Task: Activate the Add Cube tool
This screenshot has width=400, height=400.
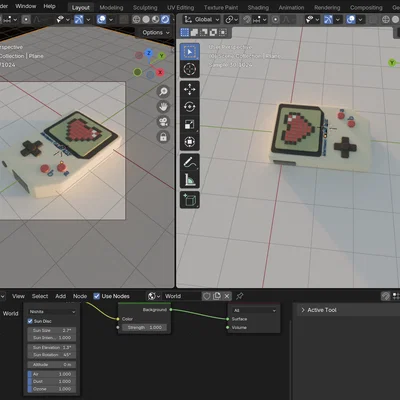Action: 190,200
